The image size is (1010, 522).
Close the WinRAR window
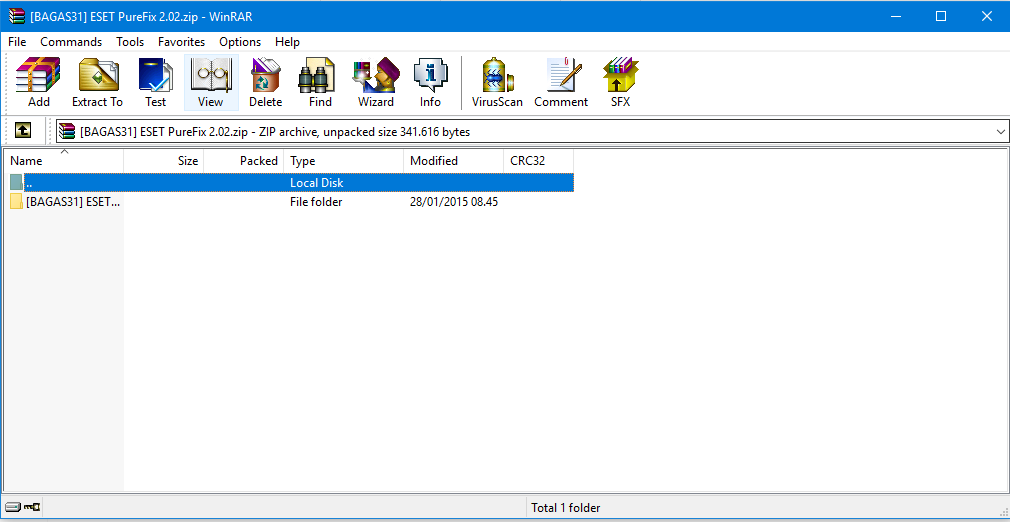986,17
